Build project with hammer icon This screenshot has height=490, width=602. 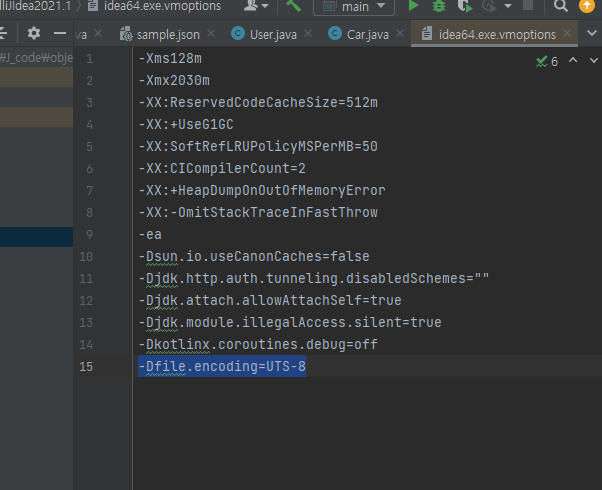293,6
